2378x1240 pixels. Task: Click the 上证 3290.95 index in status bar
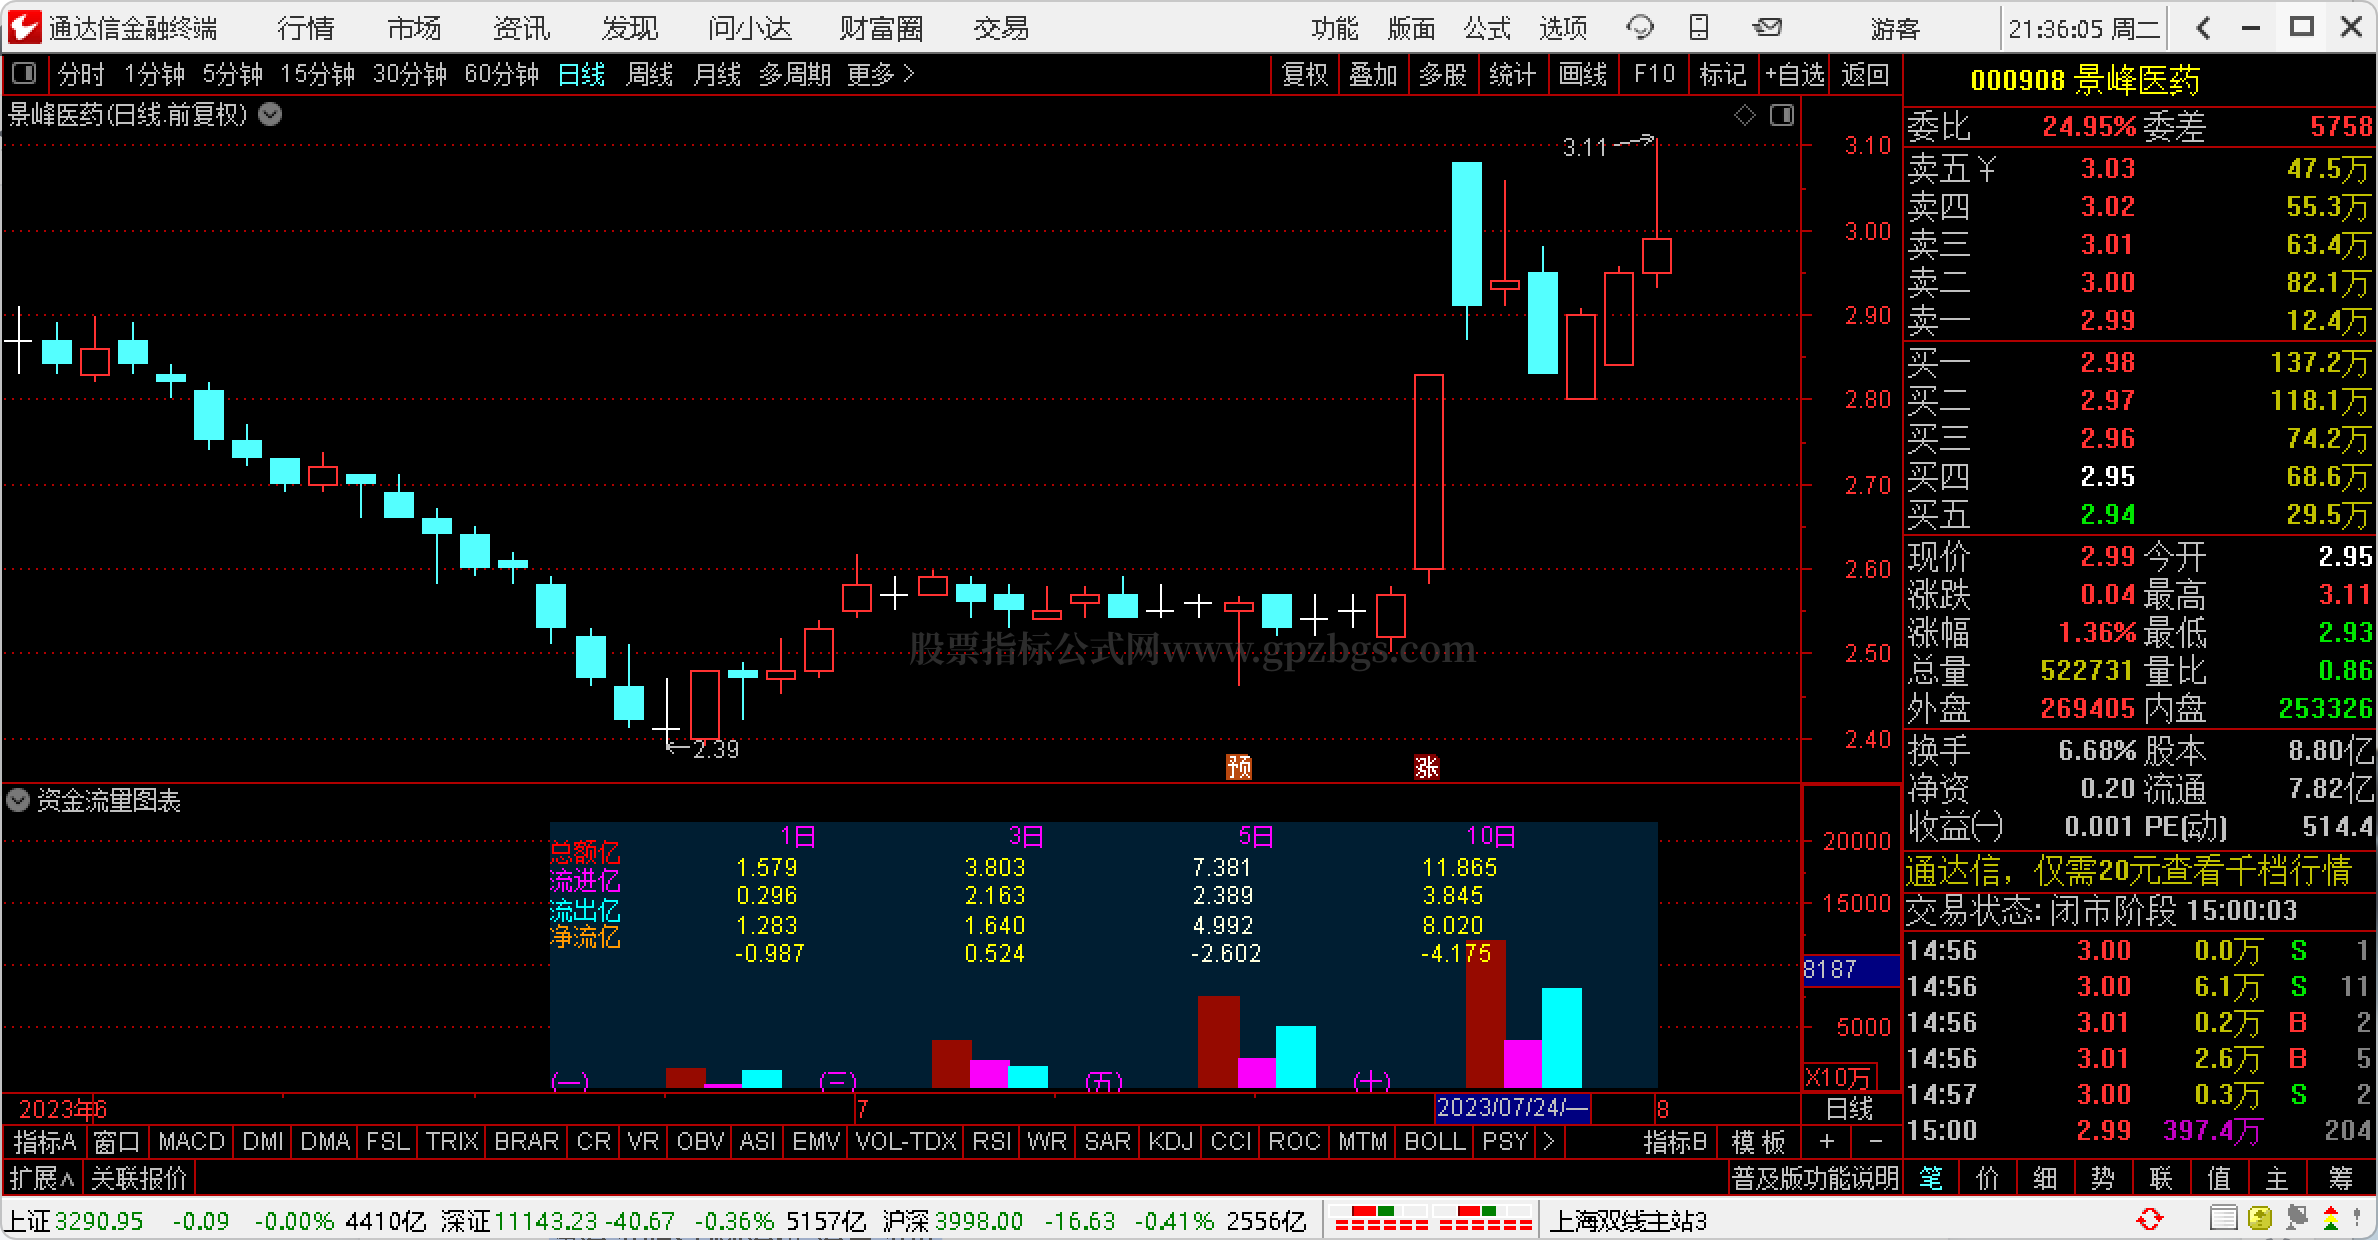point(74,1220)
